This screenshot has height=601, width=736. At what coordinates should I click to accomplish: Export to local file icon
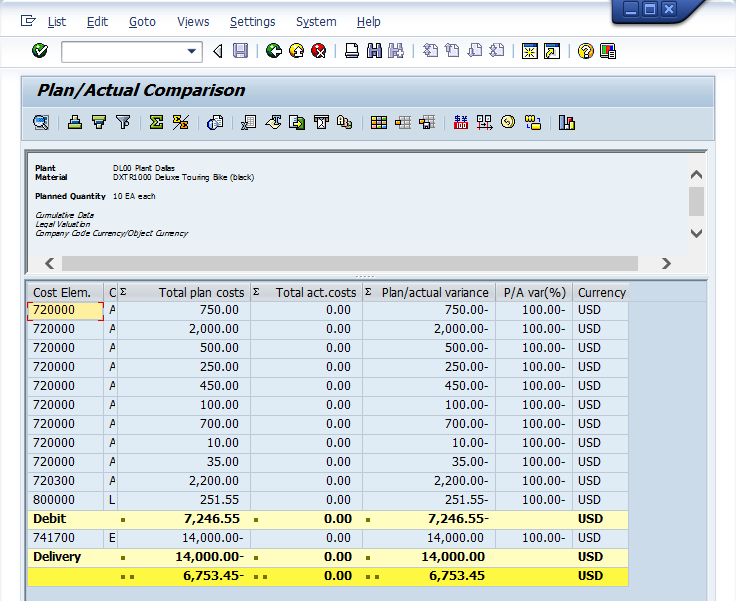click(x=297, y=123)
